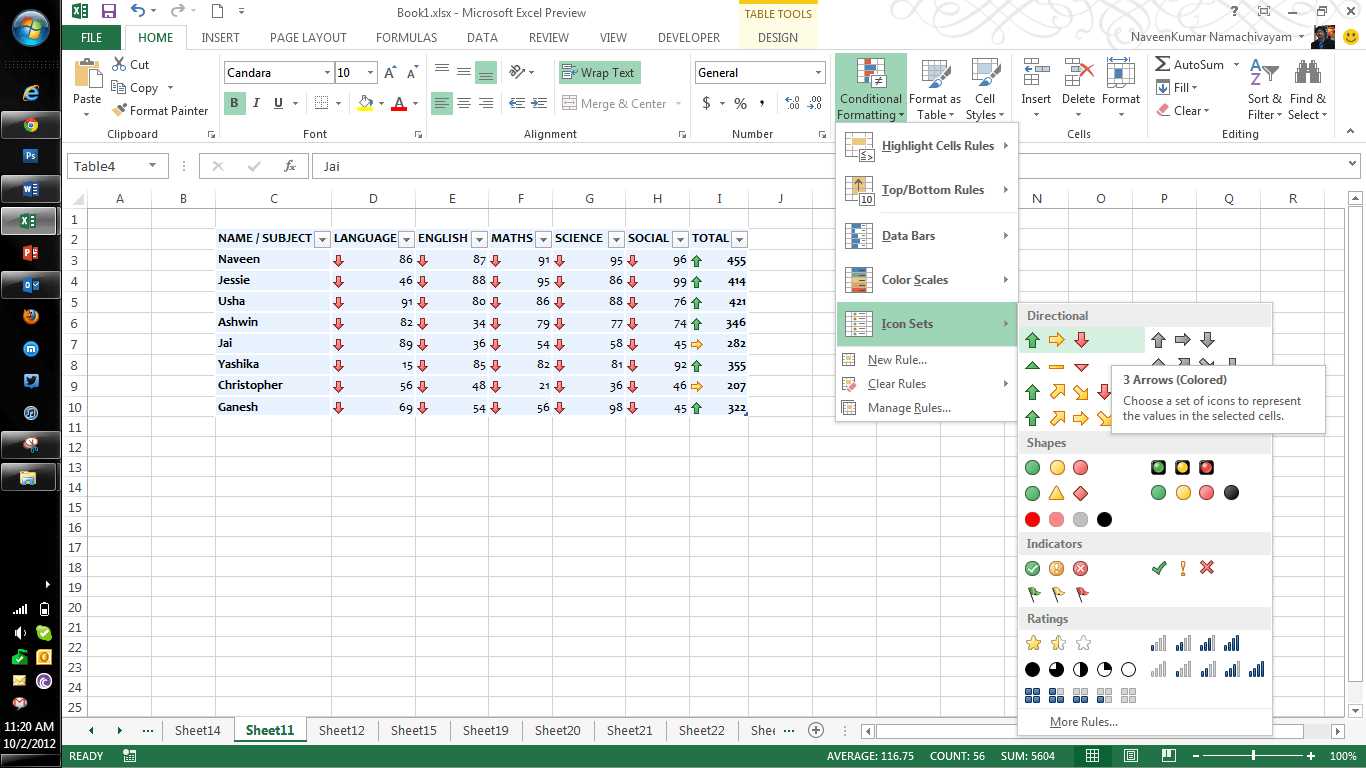Pick the 3 Traffic Lights (Rimmed) set

pyautogui.click(x=1182, y=467)
